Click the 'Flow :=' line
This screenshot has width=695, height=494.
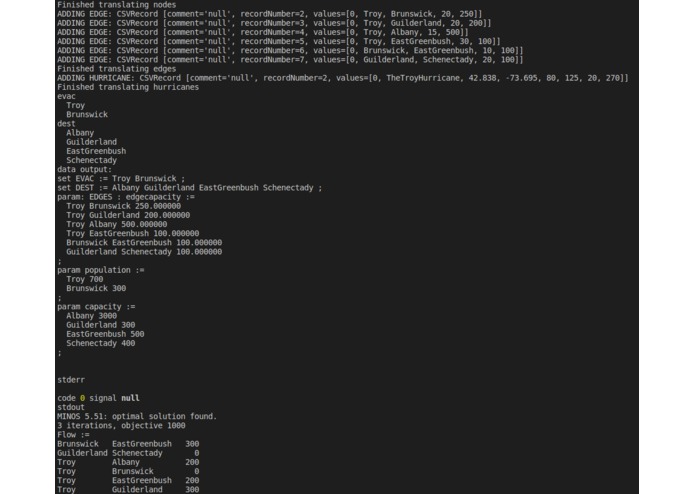click(x=73, y=435)
